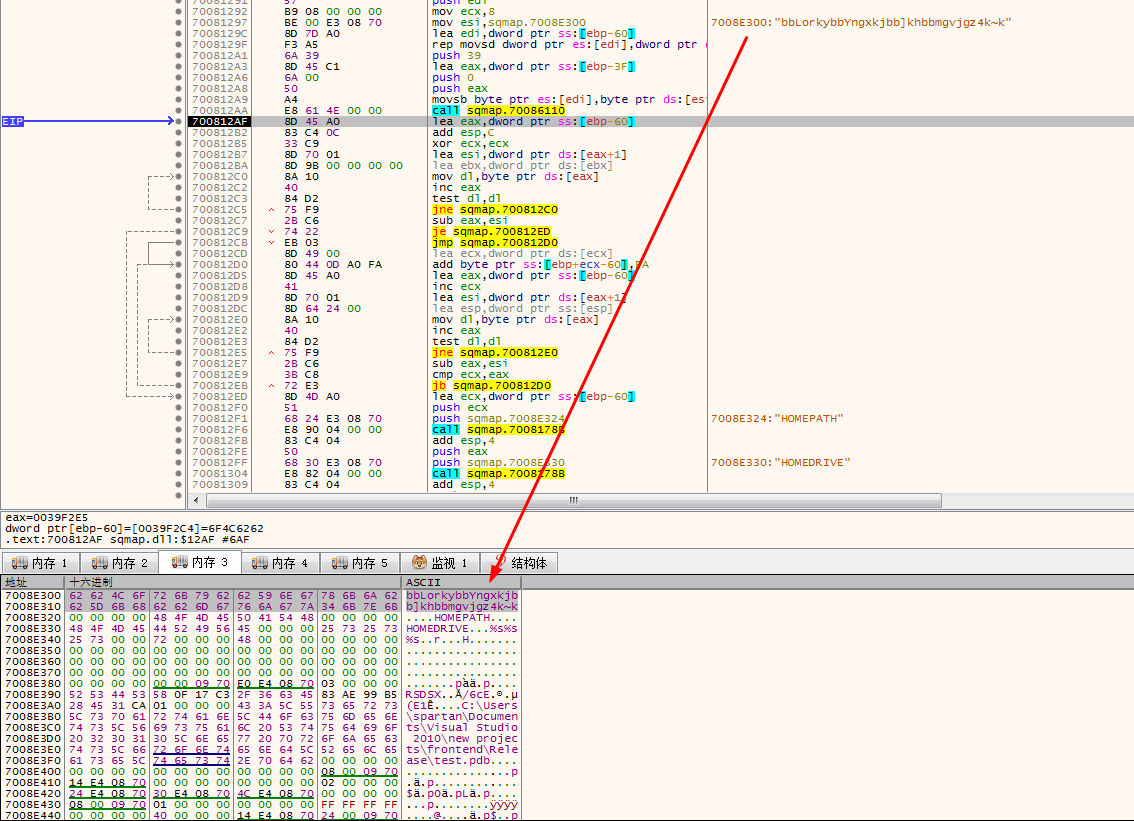Viewport: 1134px width, 821px height.
Task: Click the down jump marker at 700812C9
Action: pyautogui.click(x=271, y=231)
